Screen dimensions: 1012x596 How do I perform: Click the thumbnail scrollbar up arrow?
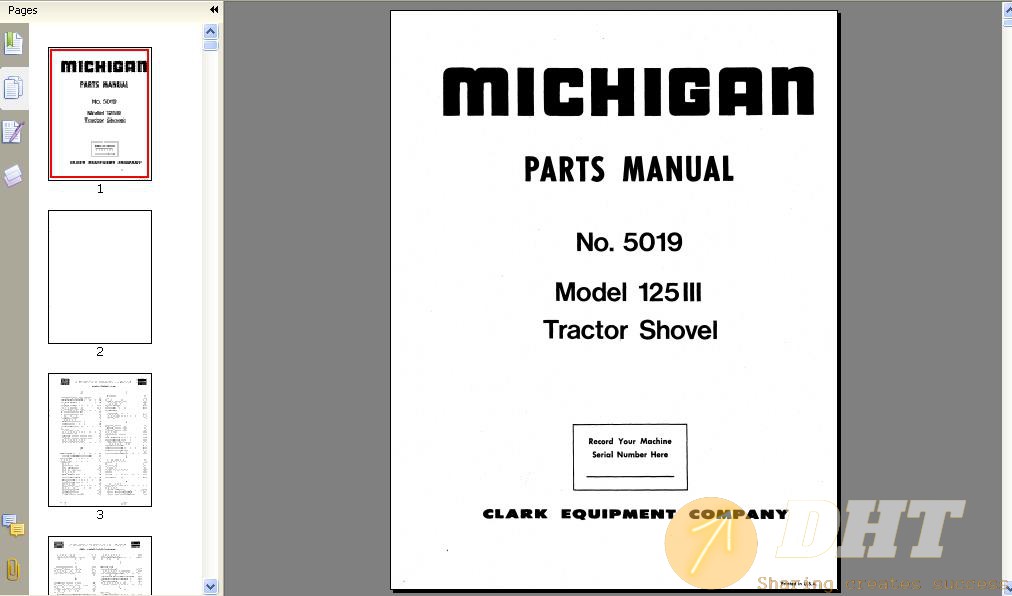point(211,31)
